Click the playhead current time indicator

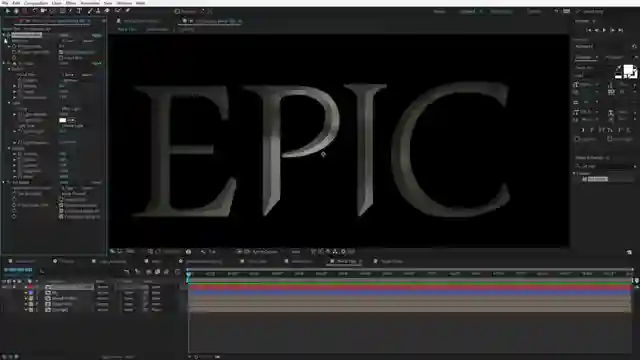coord(188,275)
